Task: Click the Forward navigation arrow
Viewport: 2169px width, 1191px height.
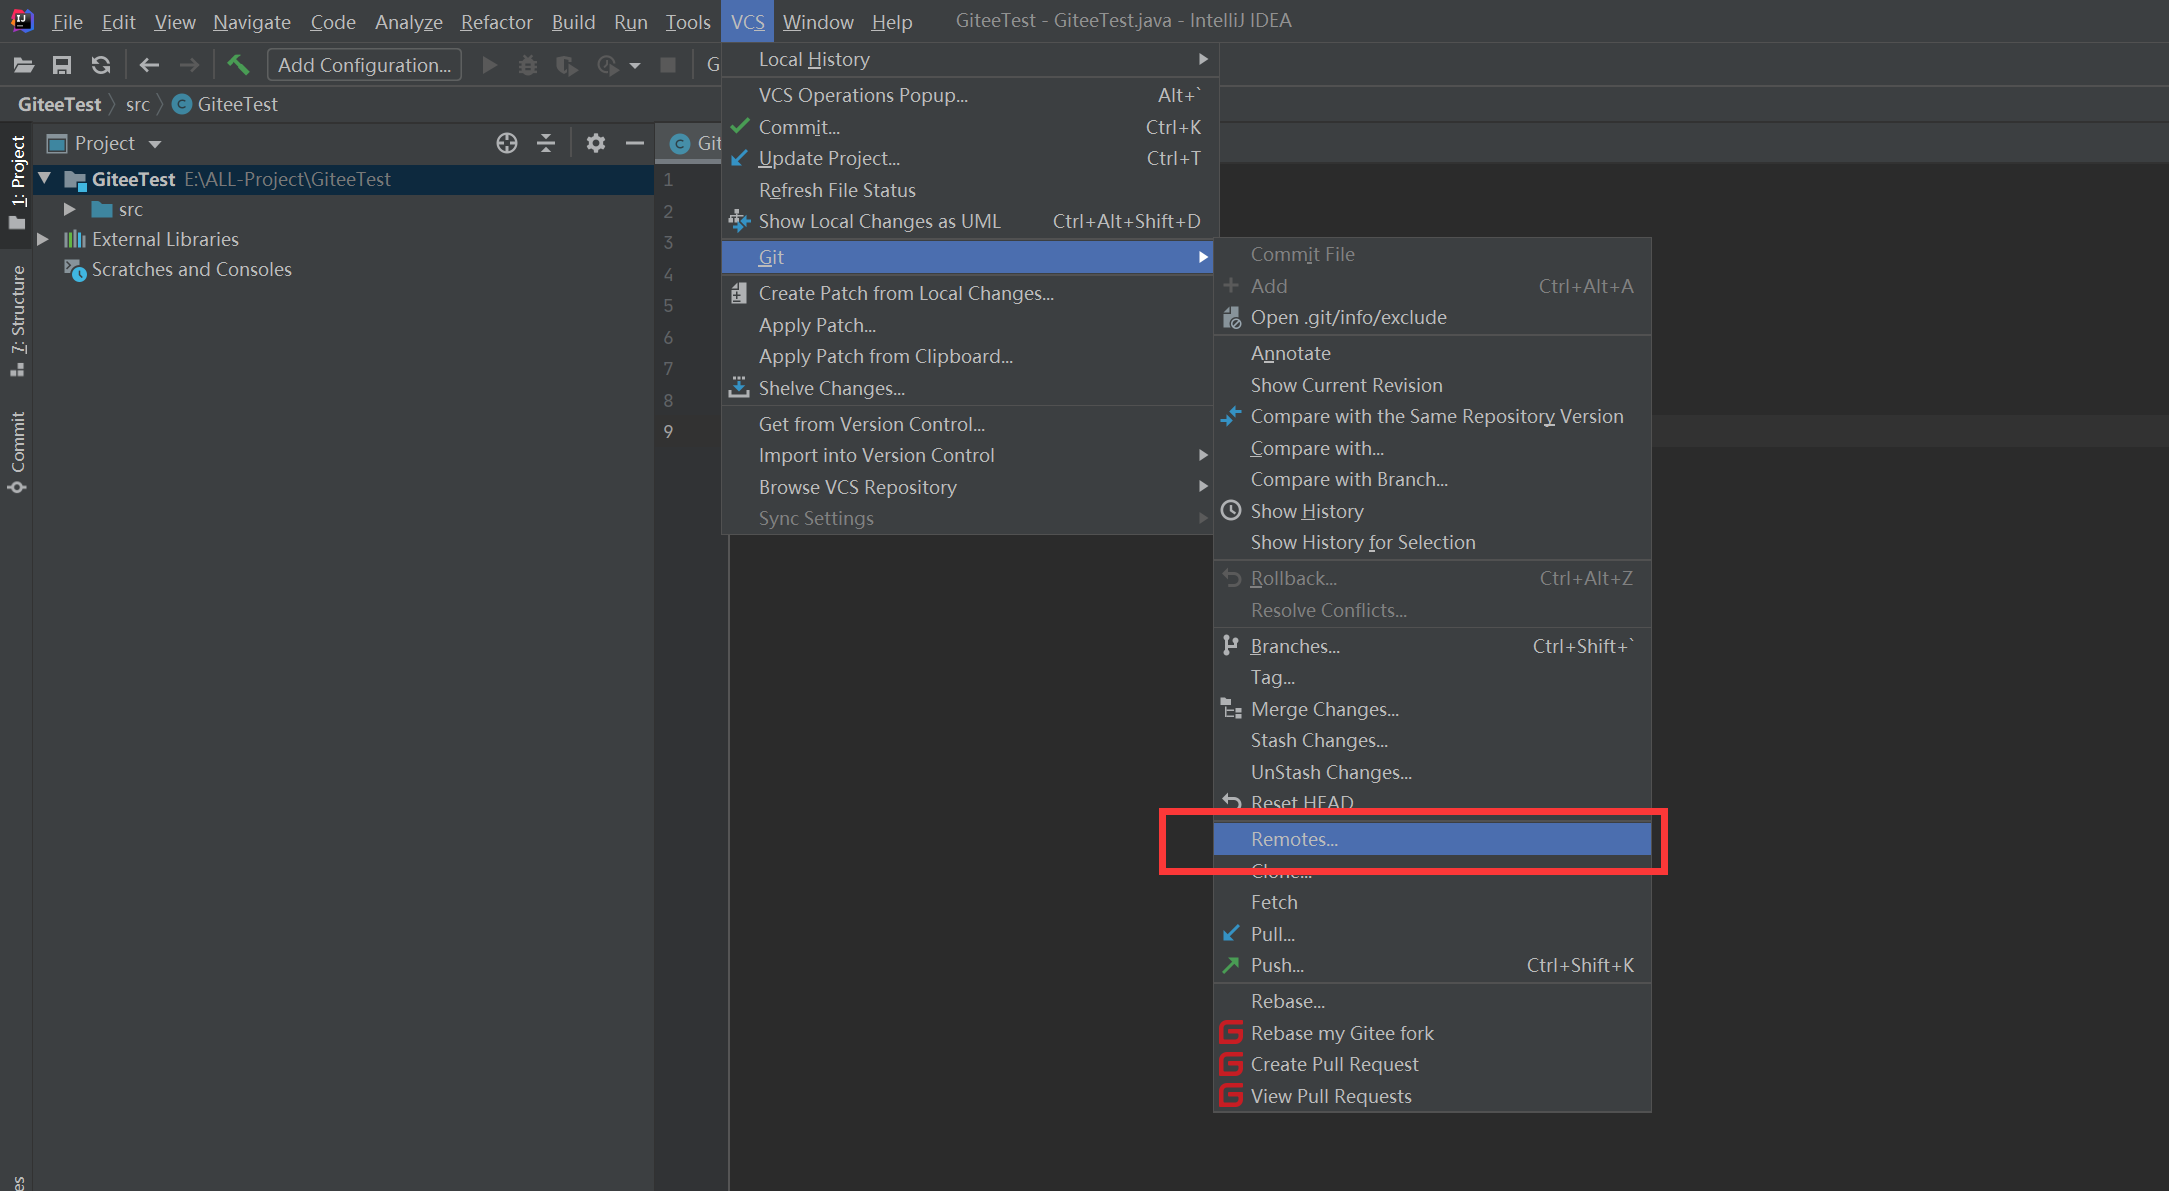Action: pos(189,65)
